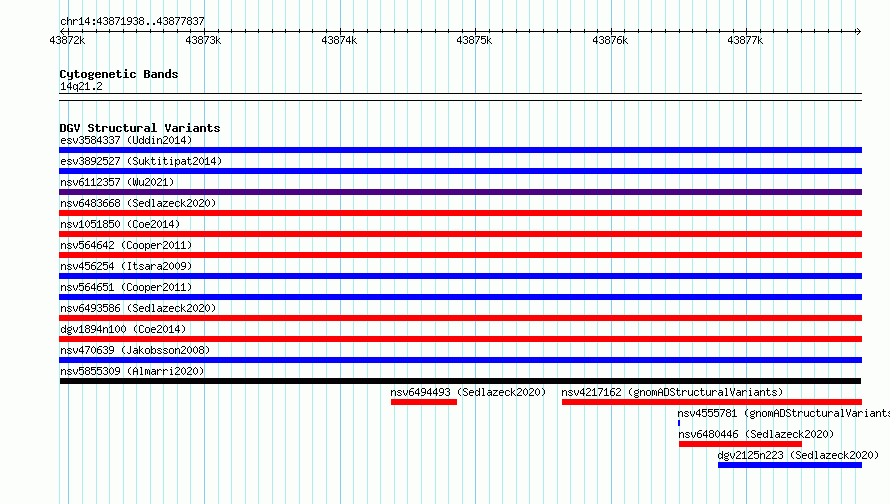Select the blue bar under nsv564651
The height and width of the screenshot is (504, 890).
point(460,297)
